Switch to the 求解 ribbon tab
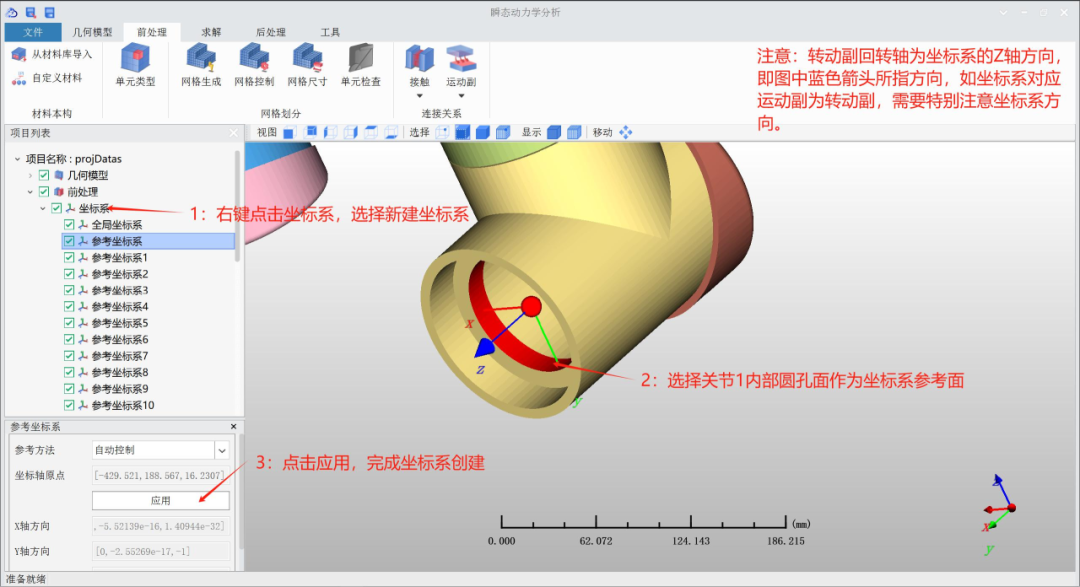Screen dimensions: 1080x587 click(x=211, y=32)
